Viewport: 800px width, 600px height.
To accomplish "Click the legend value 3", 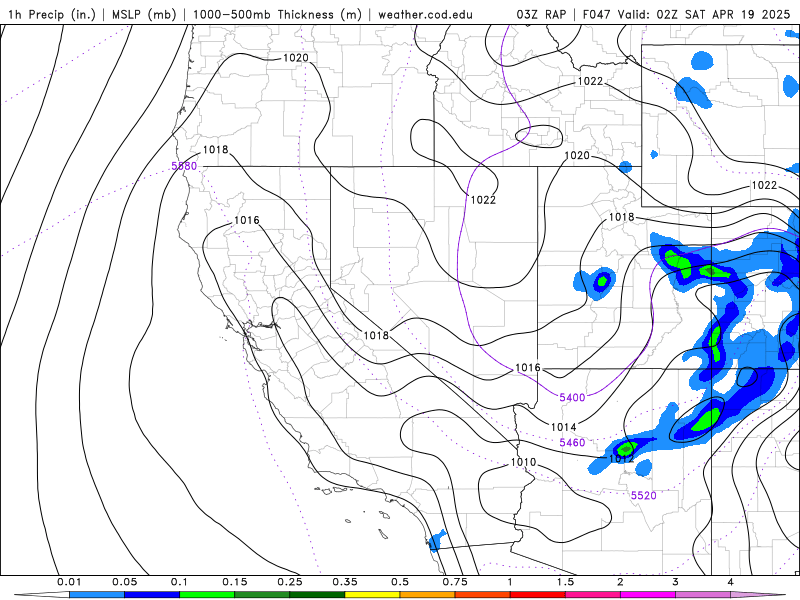I will point(676,582).
